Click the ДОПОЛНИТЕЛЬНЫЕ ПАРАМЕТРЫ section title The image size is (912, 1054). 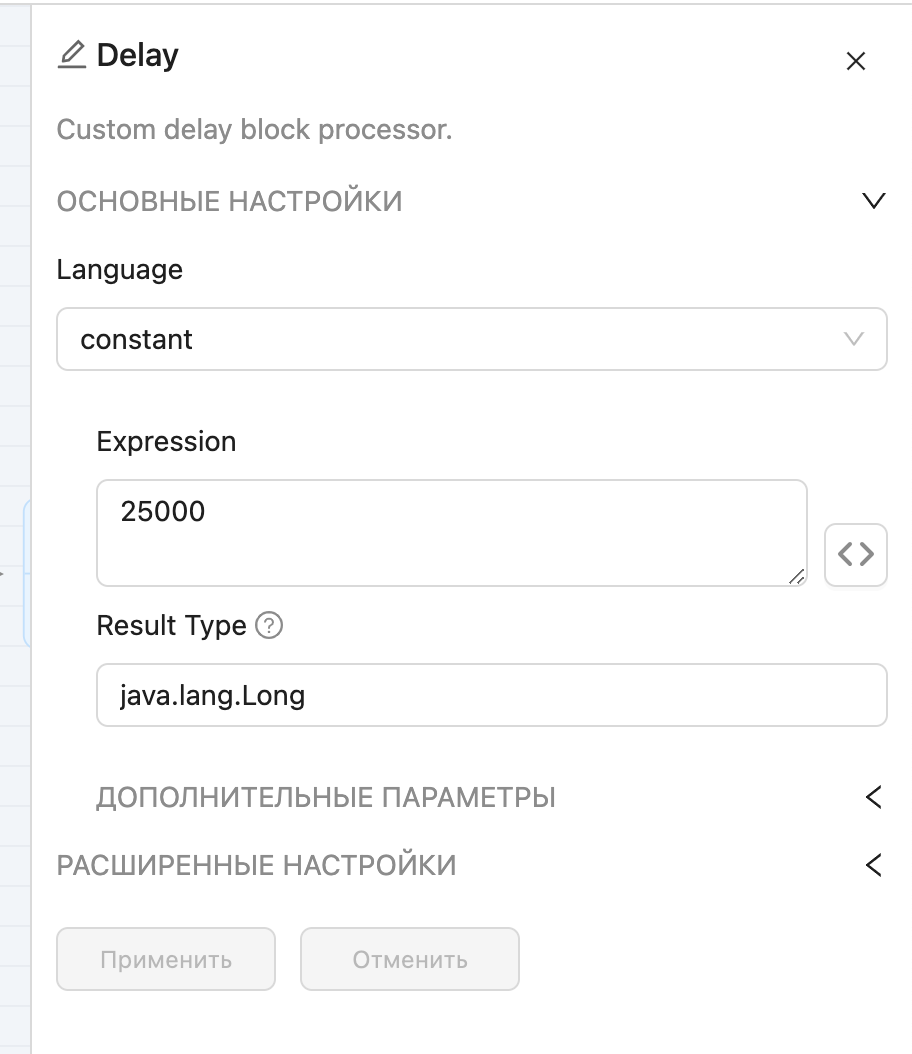coord(326,797)
